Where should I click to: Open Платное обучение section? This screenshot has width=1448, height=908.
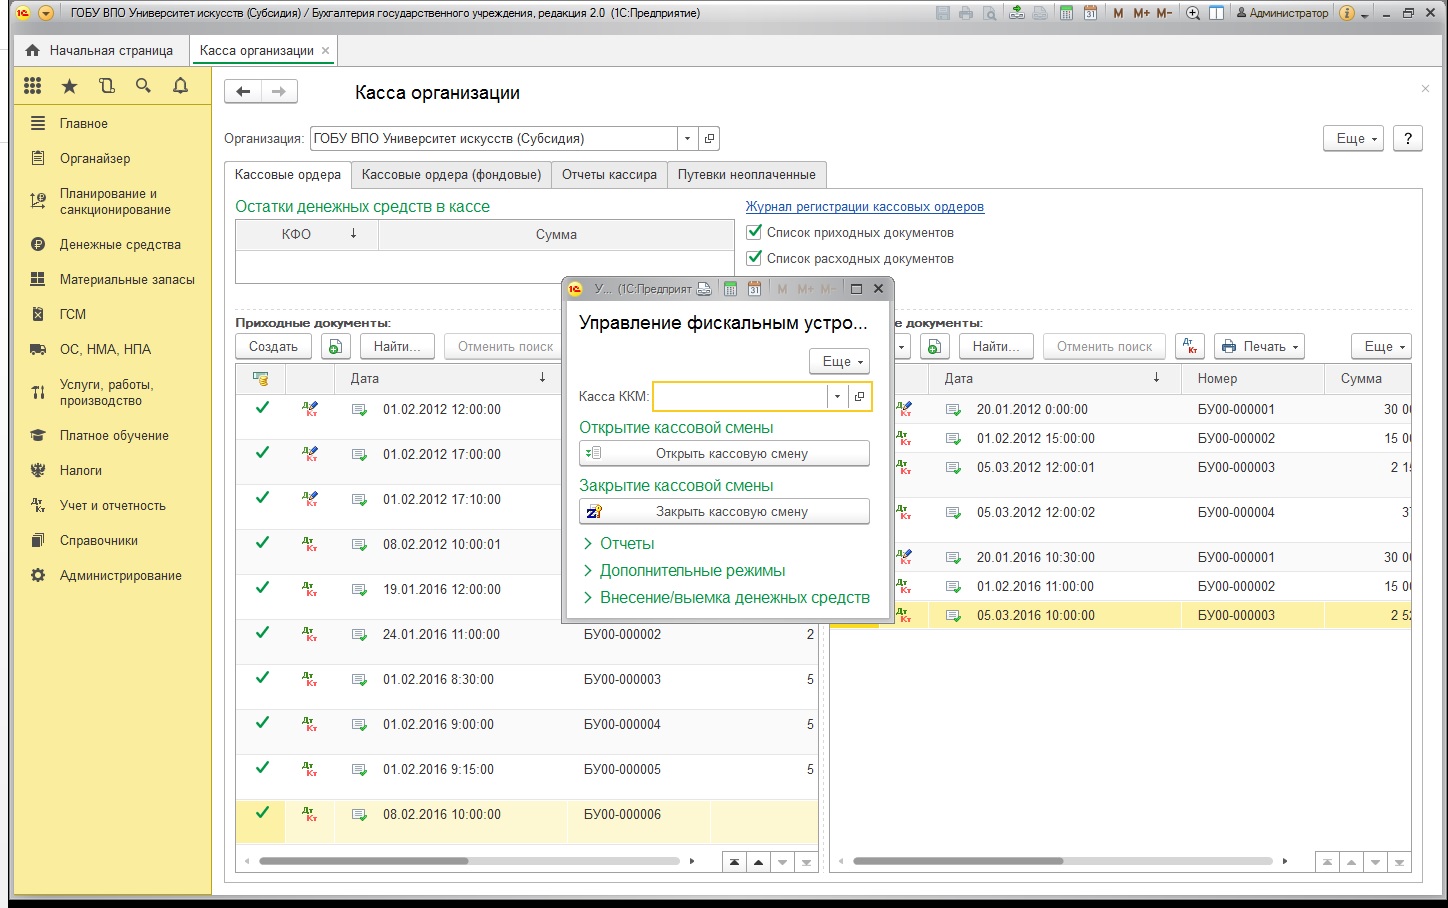click(x=114, y=435)
